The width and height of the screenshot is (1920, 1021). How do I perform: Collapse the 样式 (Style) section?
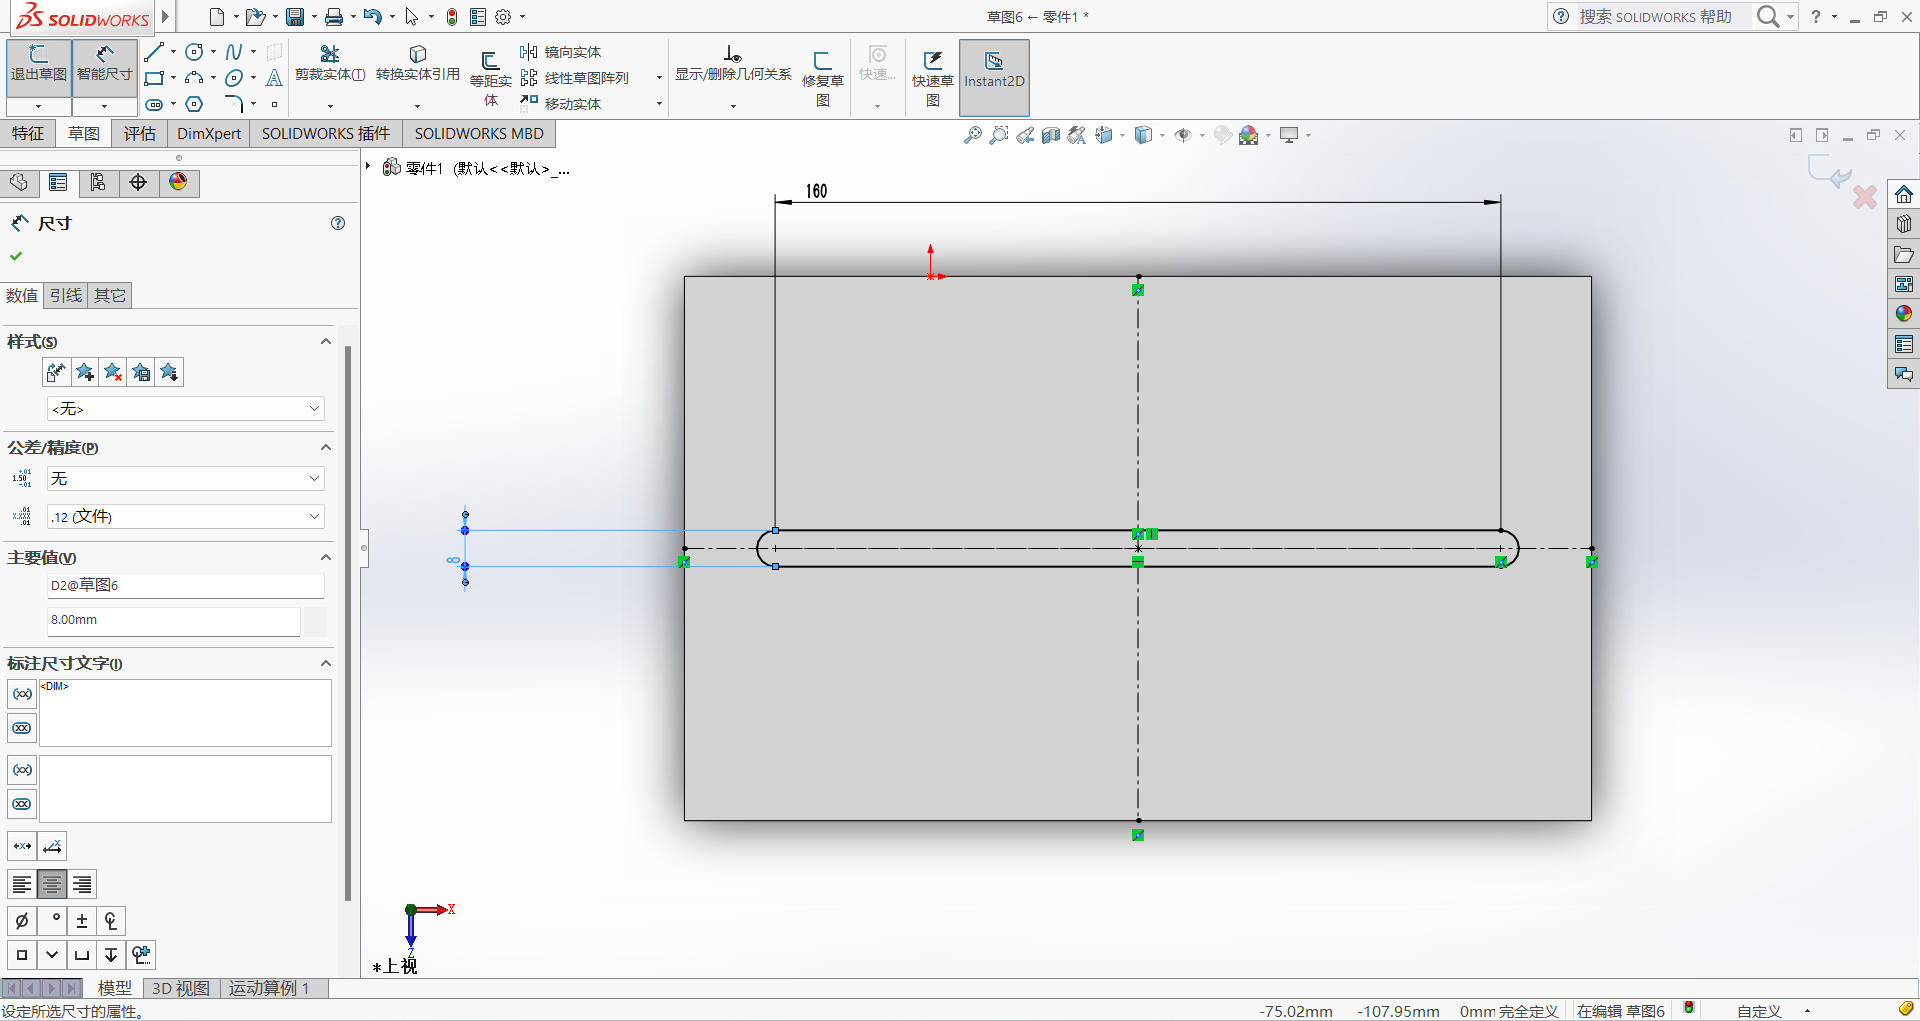(325, 341)
